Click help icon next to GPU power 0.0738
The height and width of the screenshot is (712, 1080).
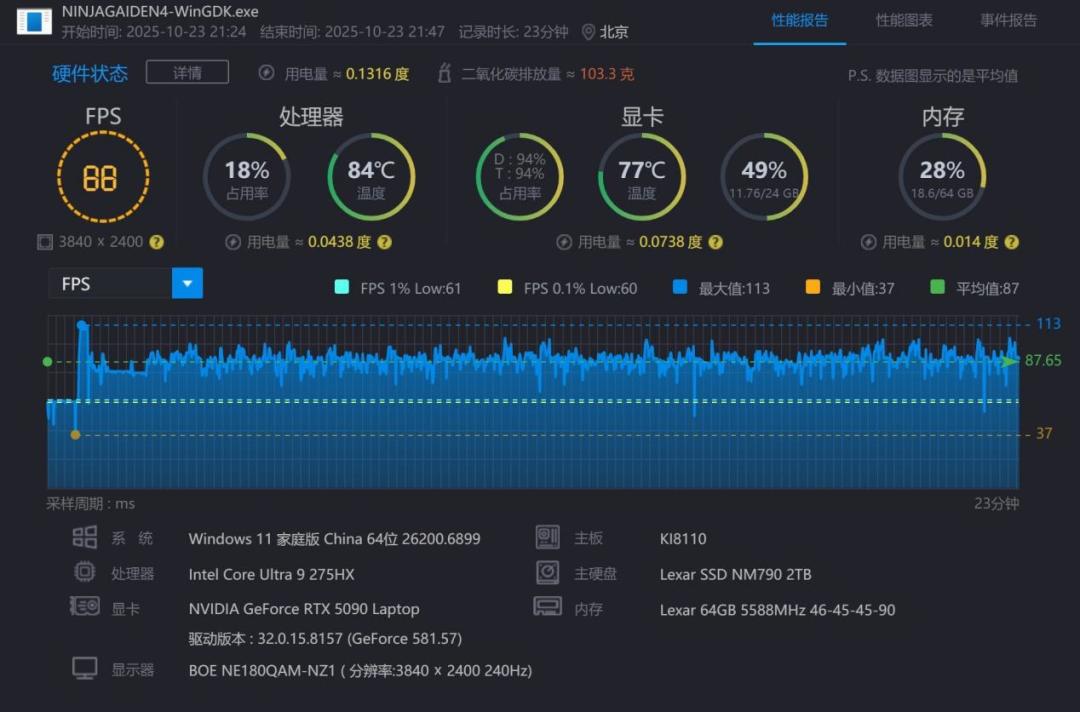click(x=716, y=242)
